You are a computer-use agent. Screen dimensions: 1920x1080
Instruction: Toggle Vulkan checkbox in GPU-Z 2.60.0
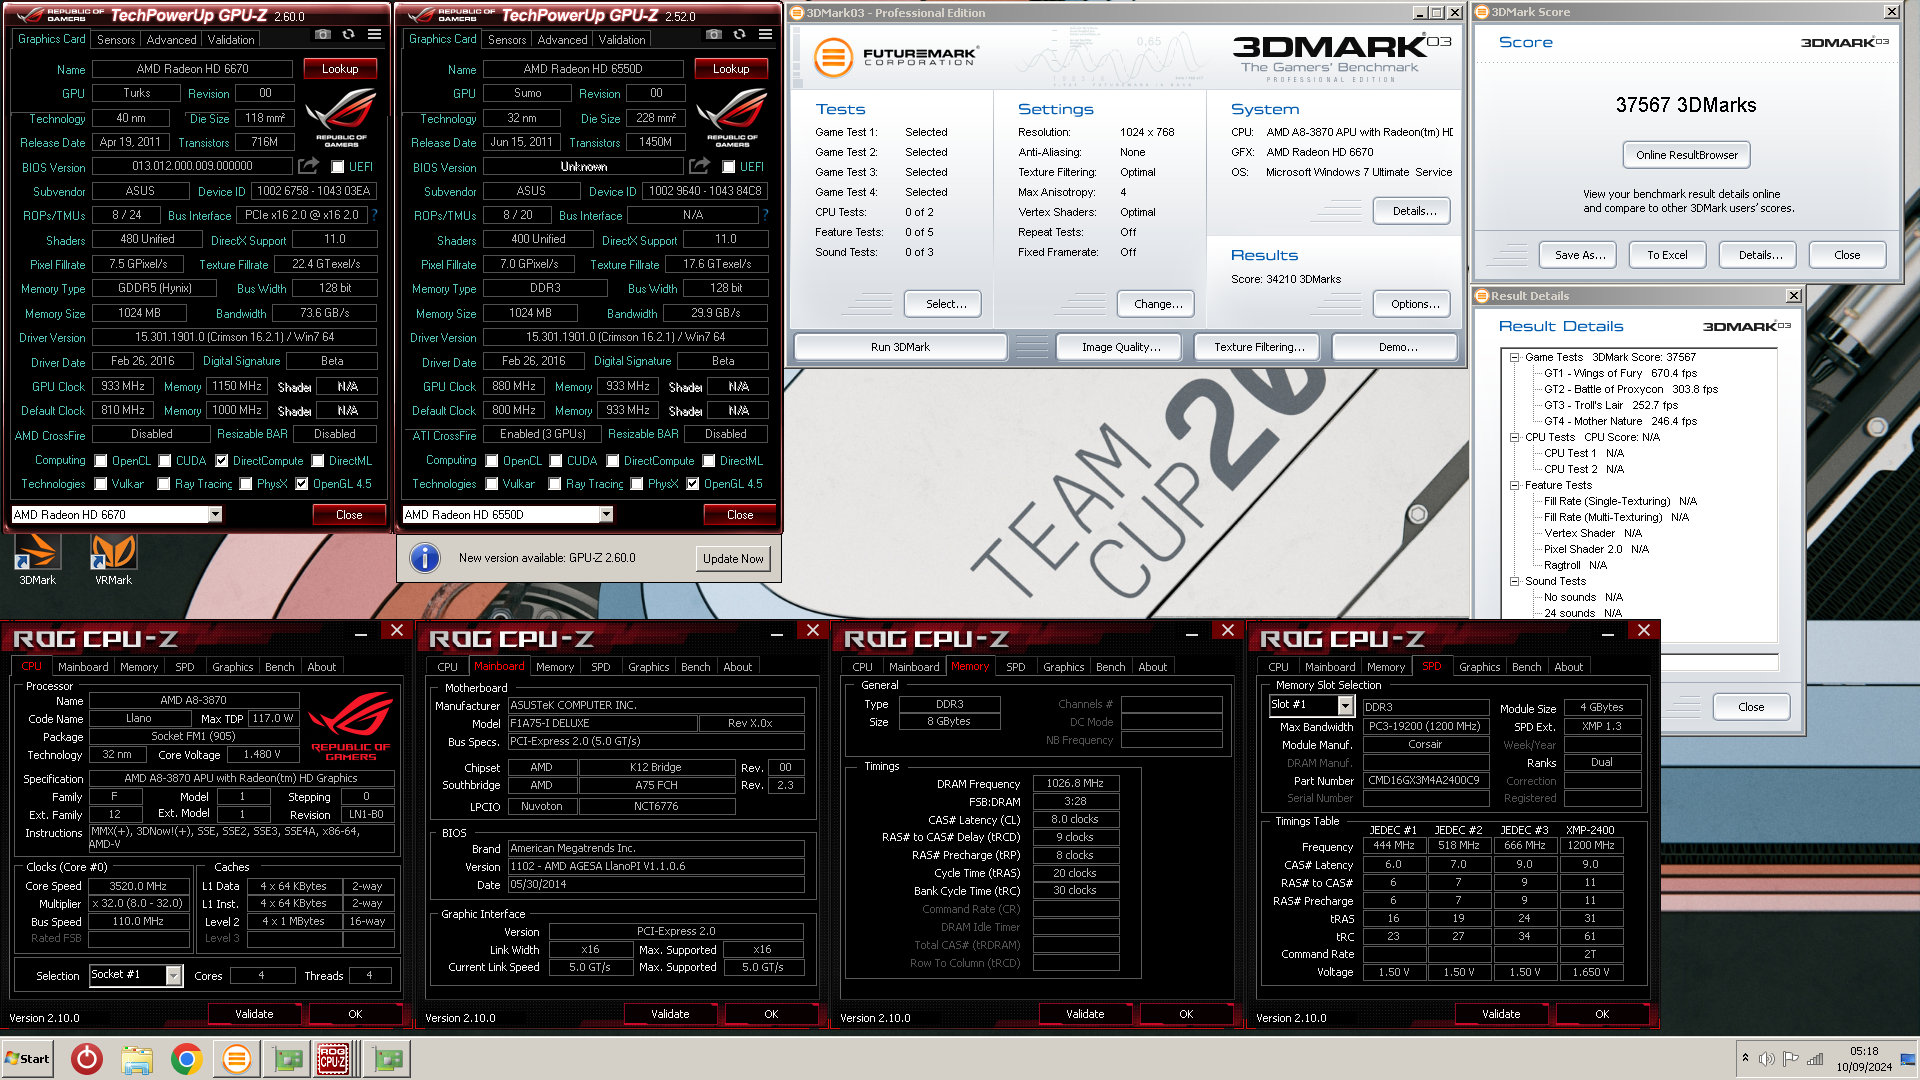[101, 484]
